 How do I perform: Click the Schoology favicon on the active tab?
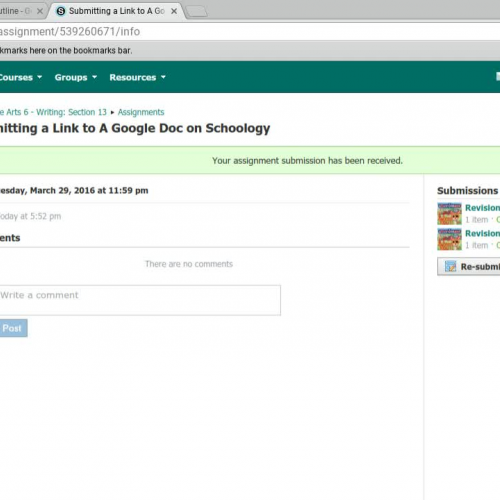pos(61,11)
